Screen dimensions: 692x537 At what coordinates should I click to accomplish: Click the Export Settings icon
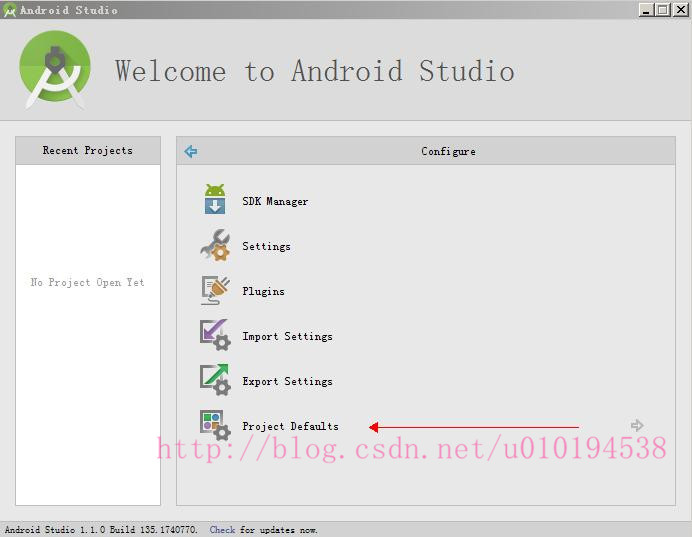215,380
